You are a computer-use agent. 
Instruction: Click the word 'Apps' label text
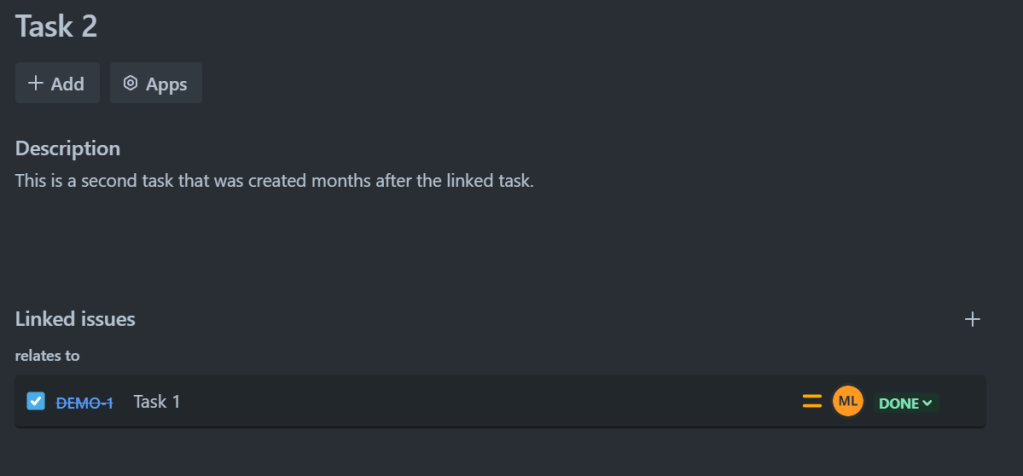(167, 84)
